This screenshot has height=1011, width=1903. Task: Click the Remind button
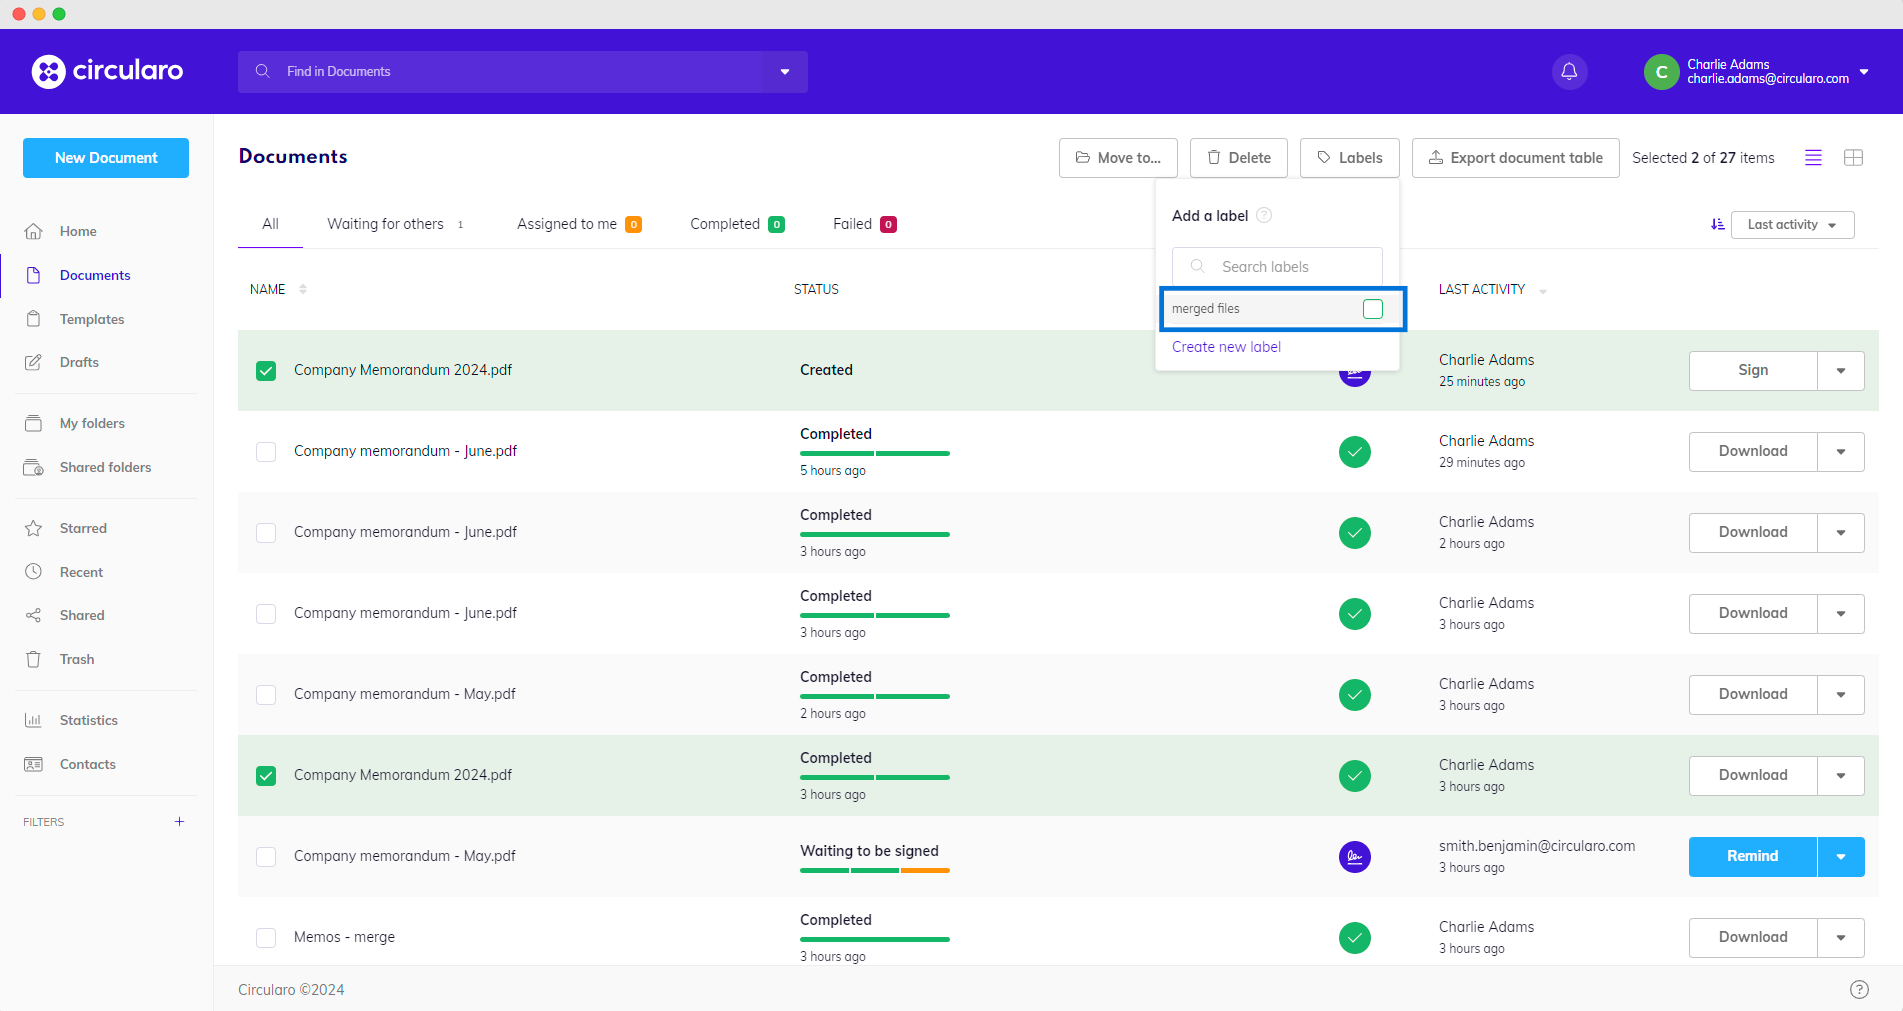[1753, 857]
